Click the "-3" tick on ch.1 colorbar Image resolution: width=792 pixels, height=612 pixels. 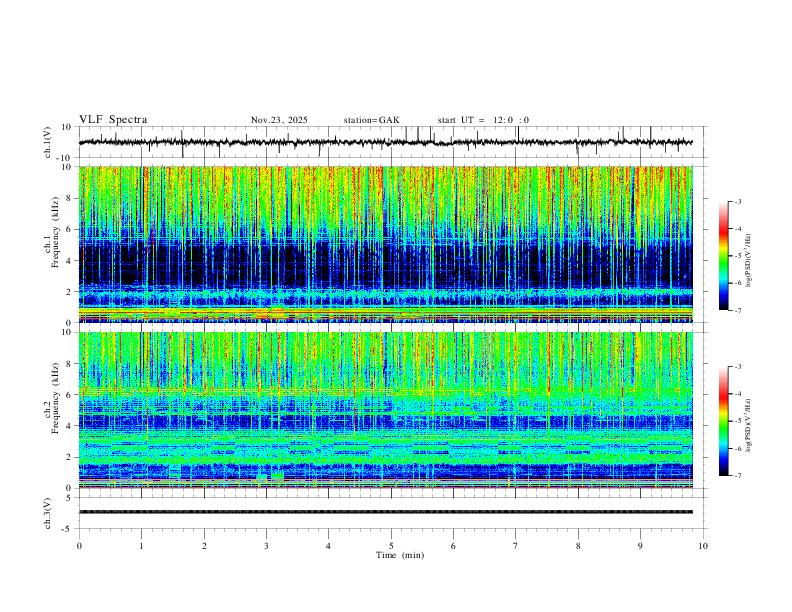pyautogui.click(x=738, y=201)
